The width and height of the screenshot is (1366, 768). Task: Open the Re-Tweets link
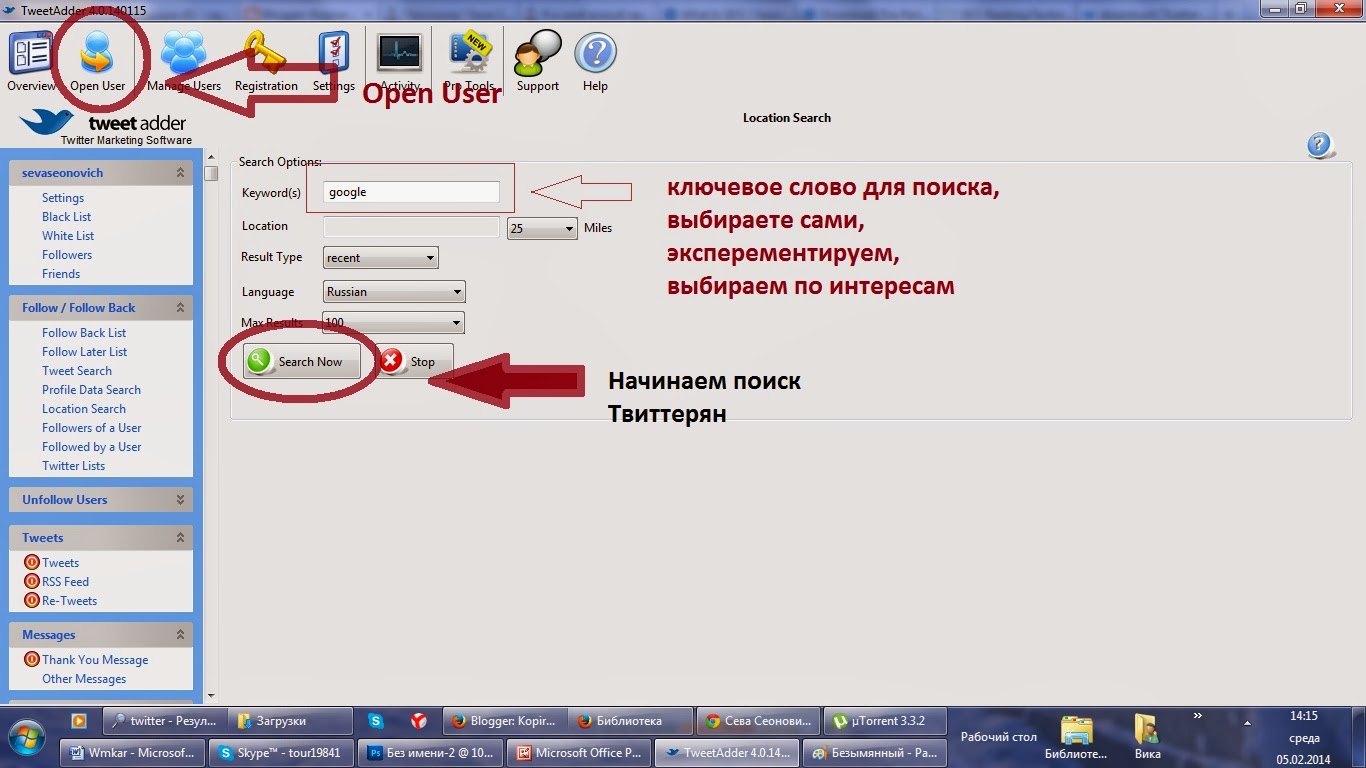coord(70,601)
